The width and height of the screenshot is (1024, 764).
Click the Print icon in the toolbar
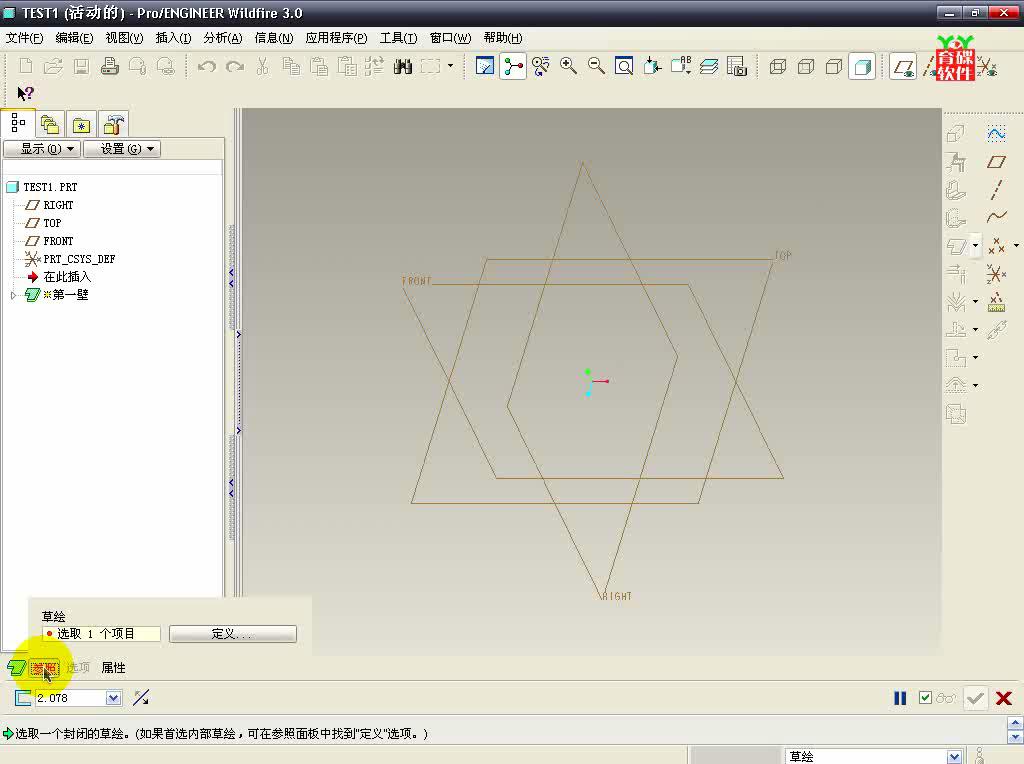109,66
